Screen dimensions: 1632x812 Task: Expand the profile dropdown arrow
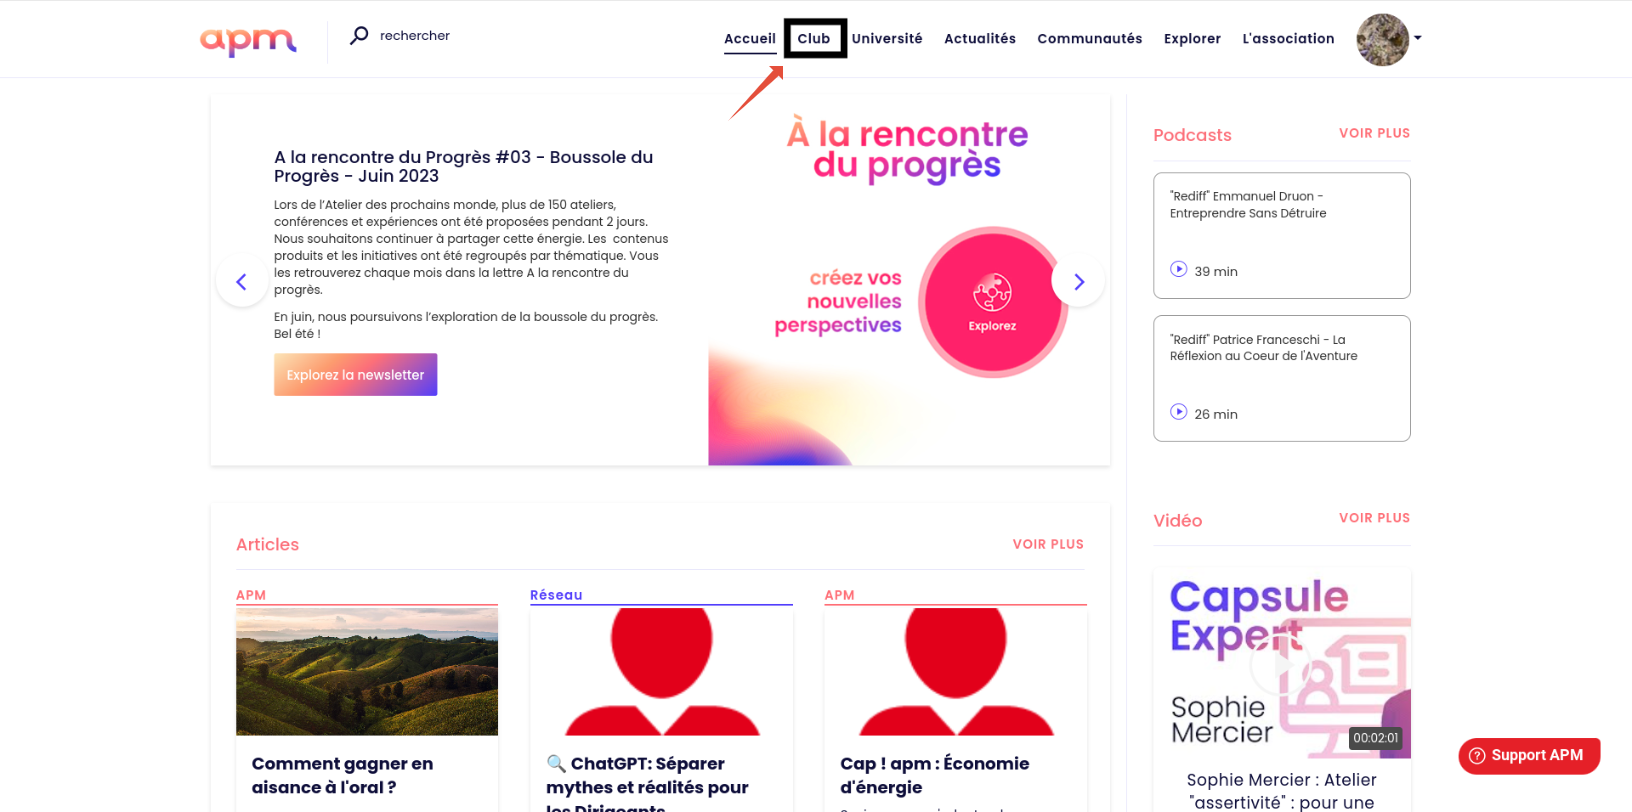click(1417, 38)
